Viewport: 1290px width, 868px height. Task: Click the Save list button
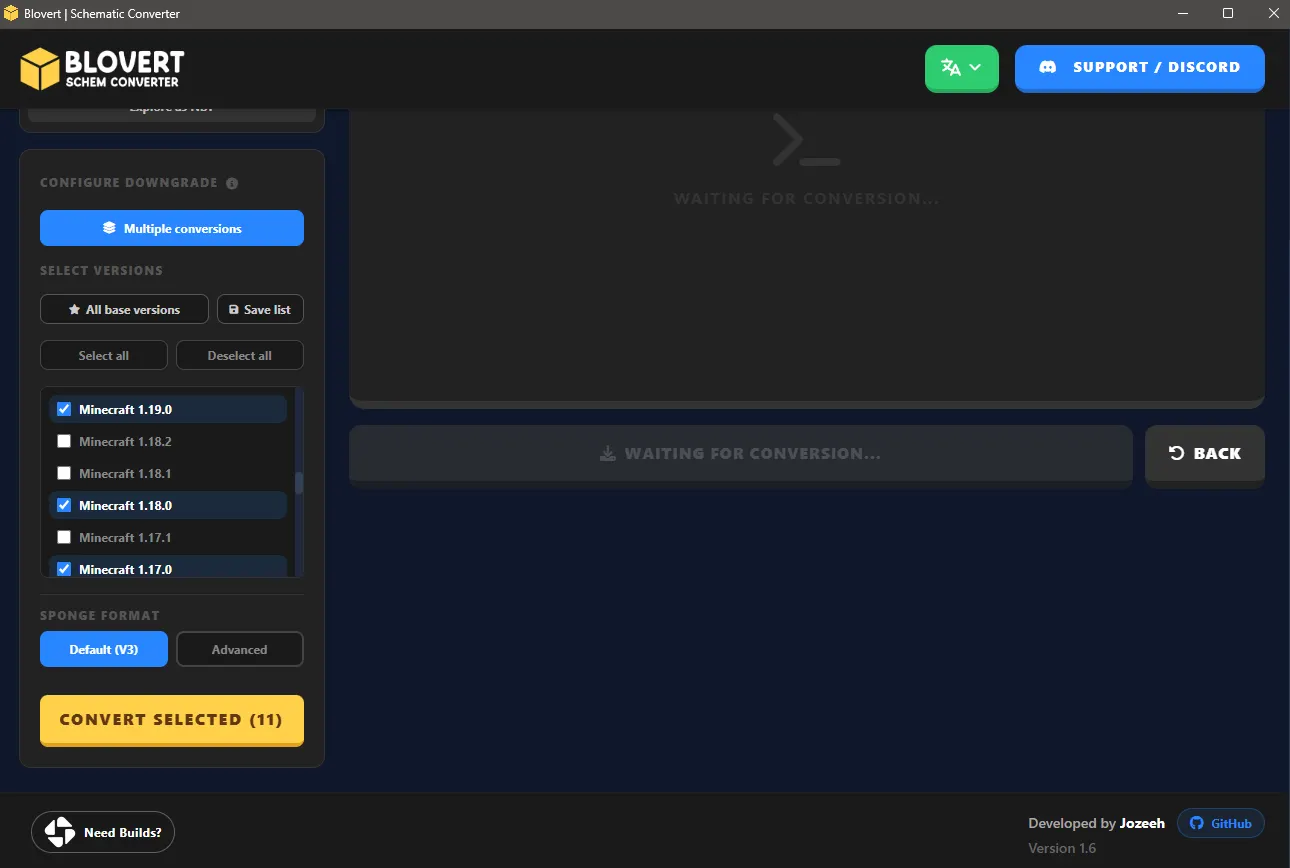click(x=260, y=309)
